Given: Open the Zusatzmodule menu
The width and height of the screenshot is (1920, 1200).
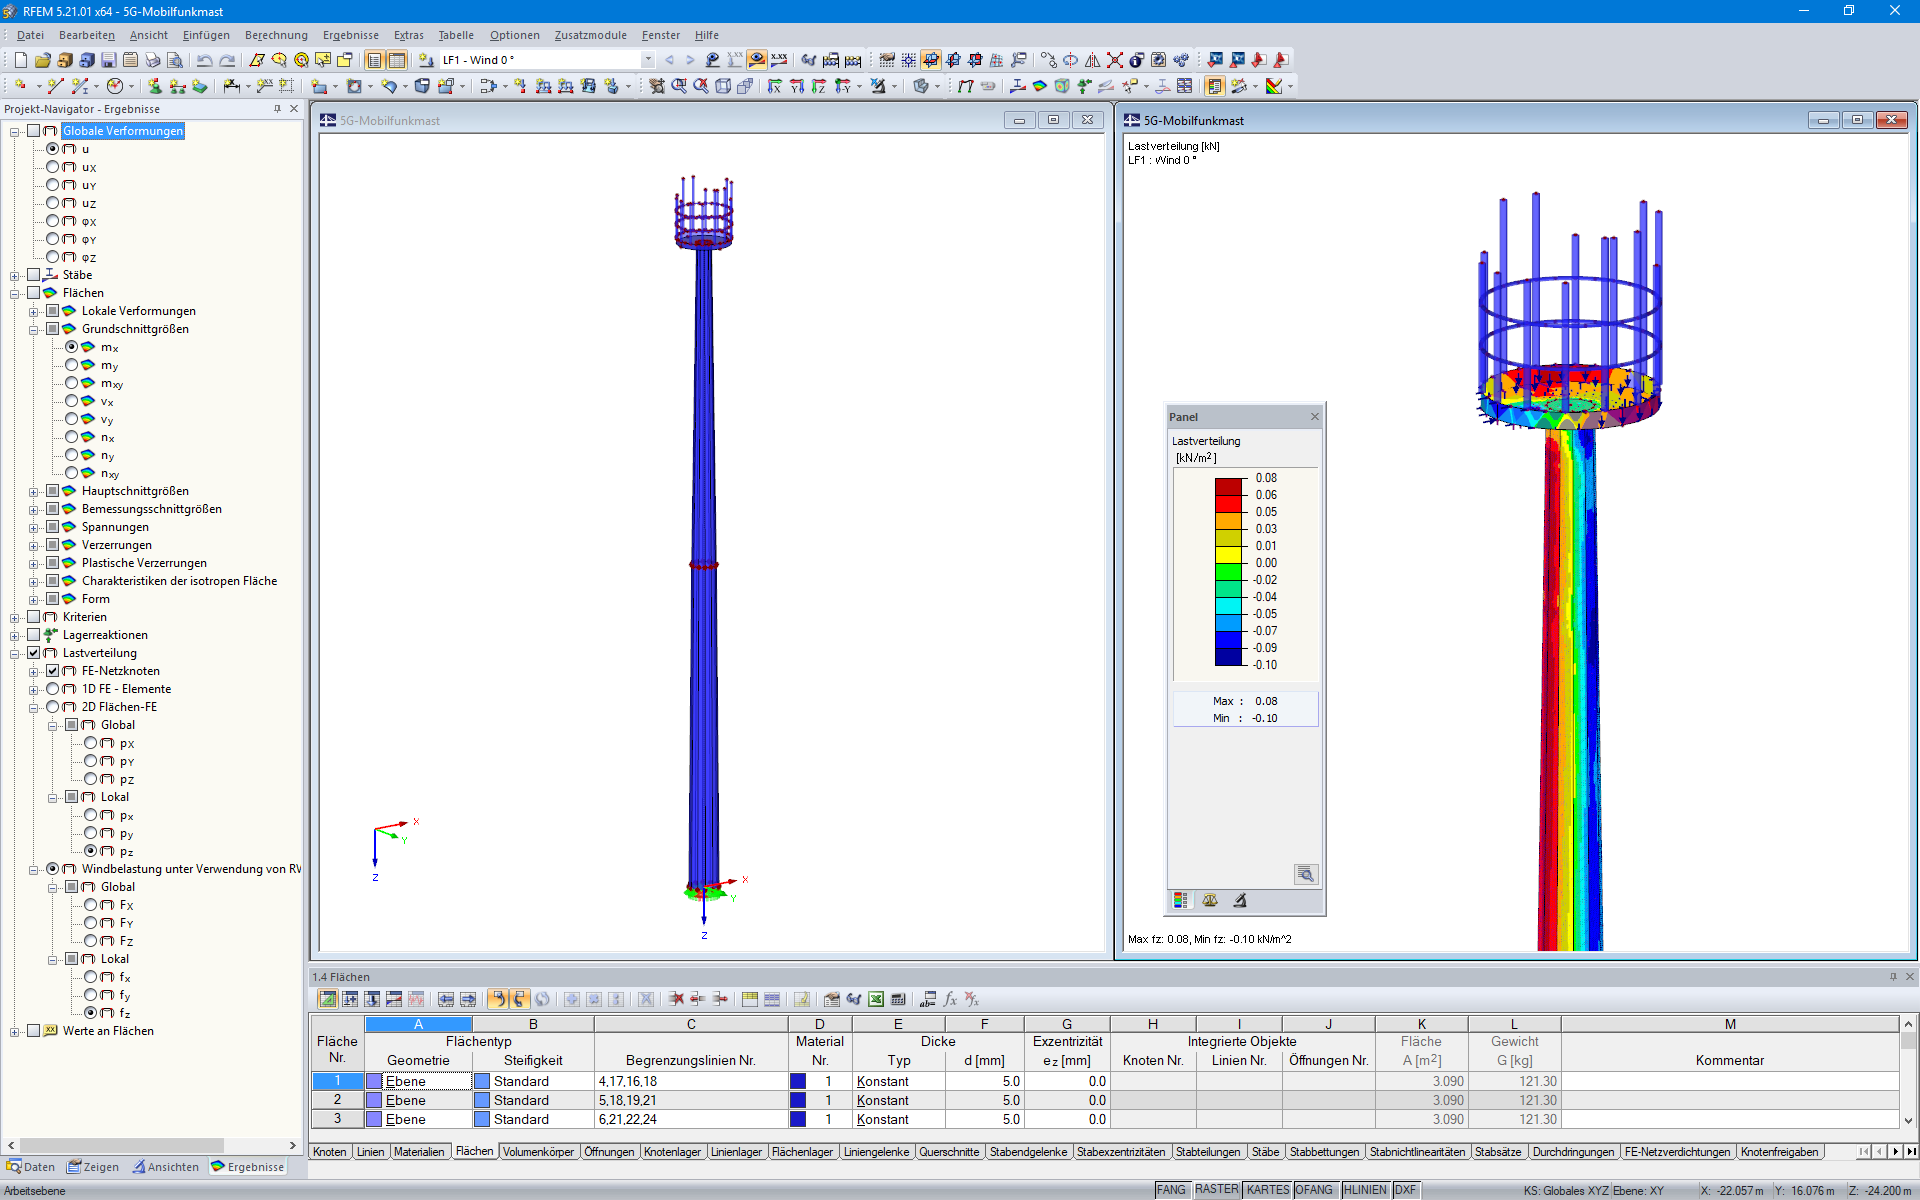Looking at the screenshot, I should [x=590, y=35].
